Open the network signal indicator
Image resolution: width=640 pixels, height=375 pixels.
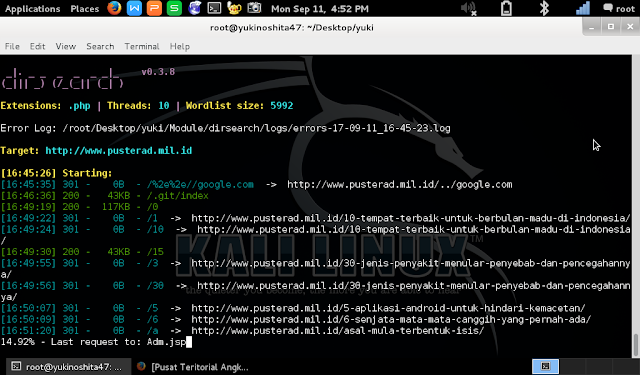582,9
